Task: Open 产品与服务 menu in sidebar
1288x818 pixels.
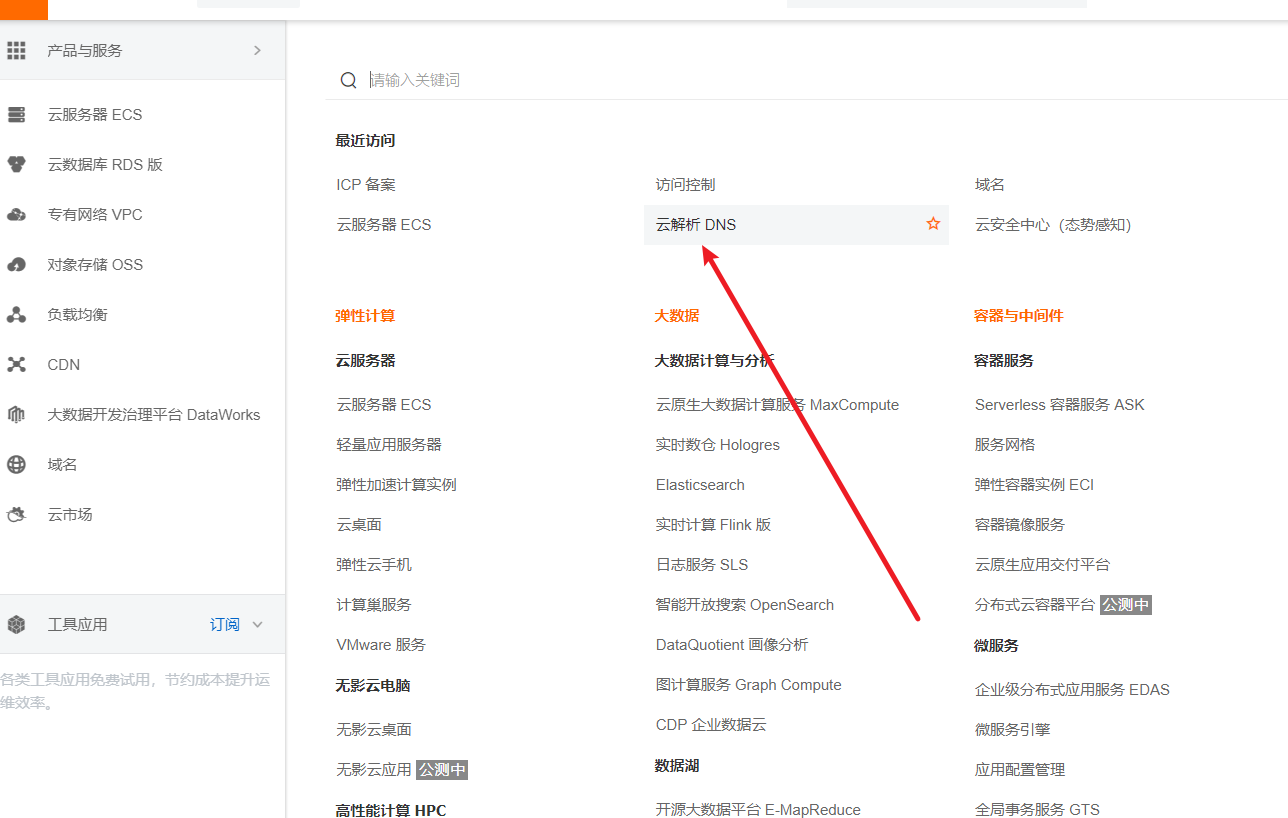Action: point(142,50)
